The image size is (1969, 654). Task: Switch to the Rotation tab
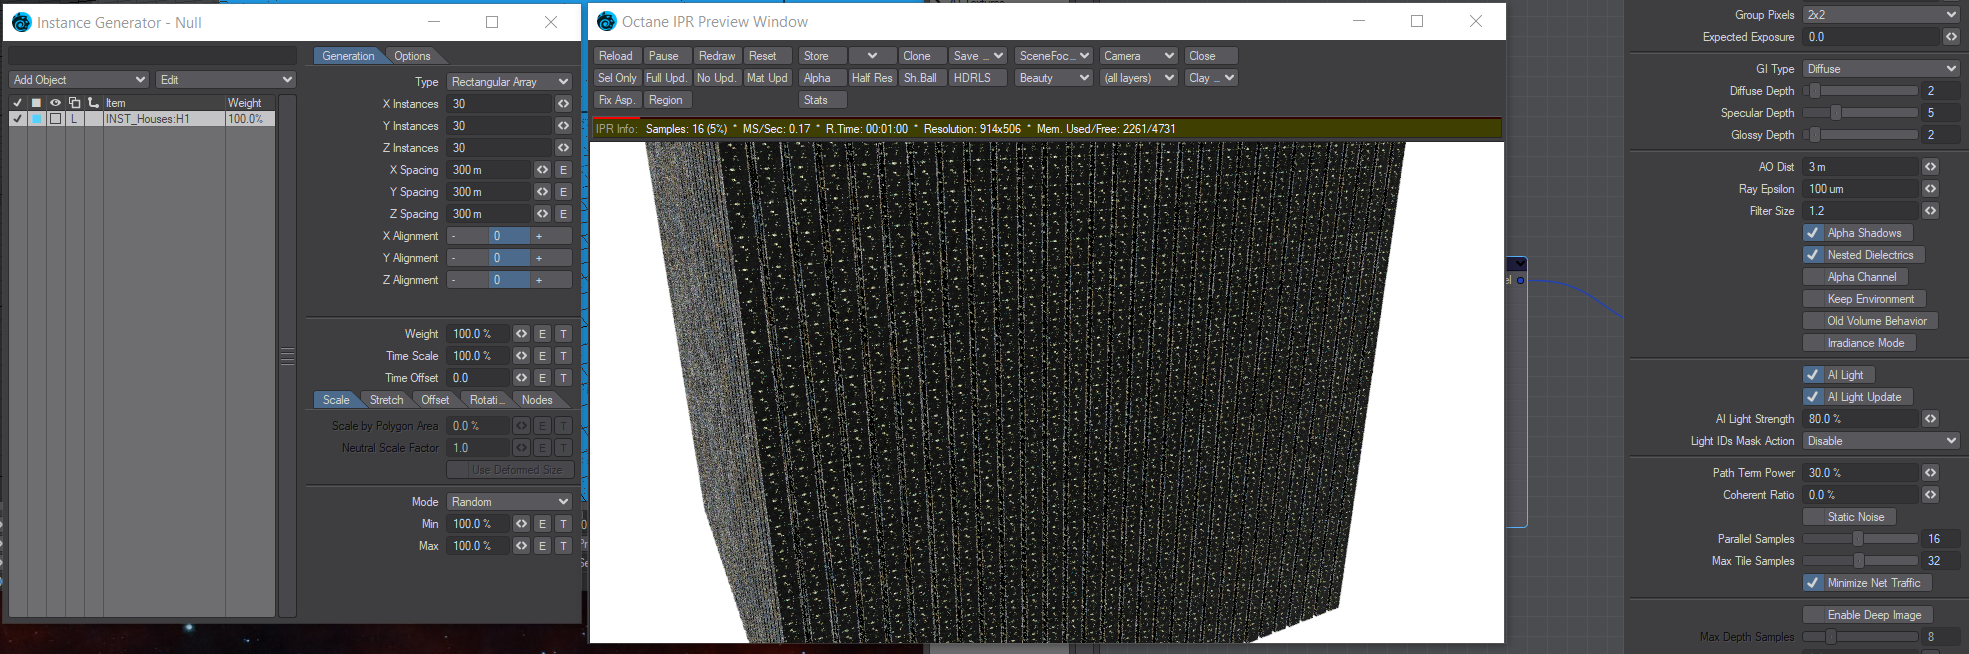click(486, 400)
